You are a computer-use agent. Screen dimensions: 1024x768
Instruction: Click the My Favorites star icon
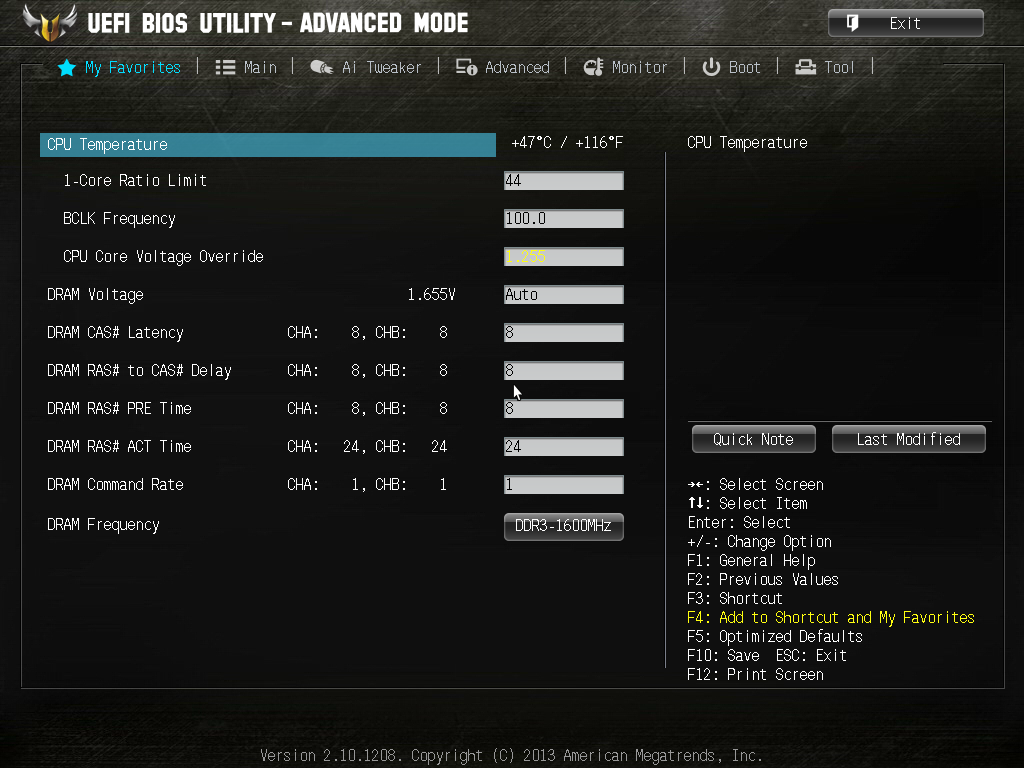click(67, 68)
